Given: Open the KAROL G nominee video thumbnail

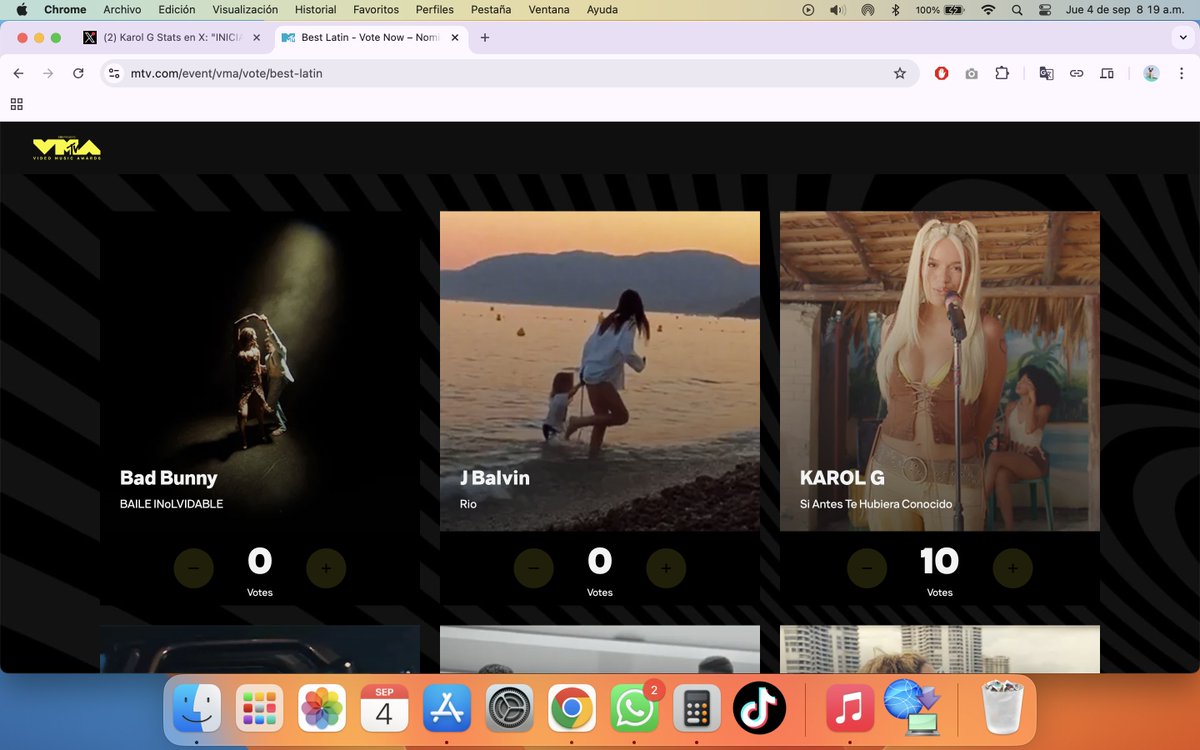Looking at the screenshot, I should tap(940, 371).
